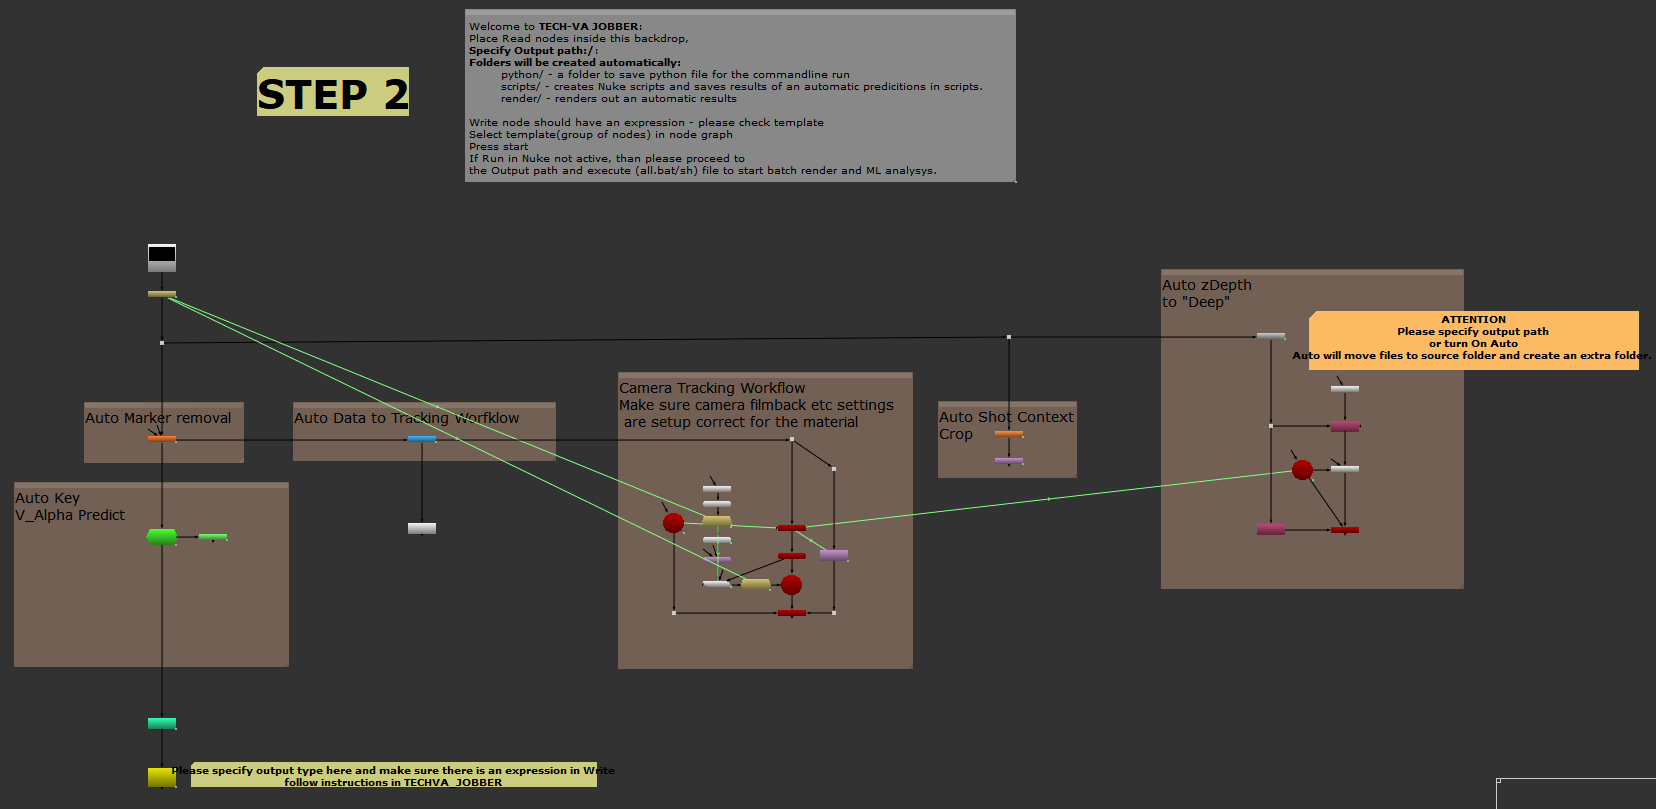Image resolution: width=1656 pixels, height=809 pixels.
Task: Select the small green node right of hexagon
Action: click(x=213, y=537)
